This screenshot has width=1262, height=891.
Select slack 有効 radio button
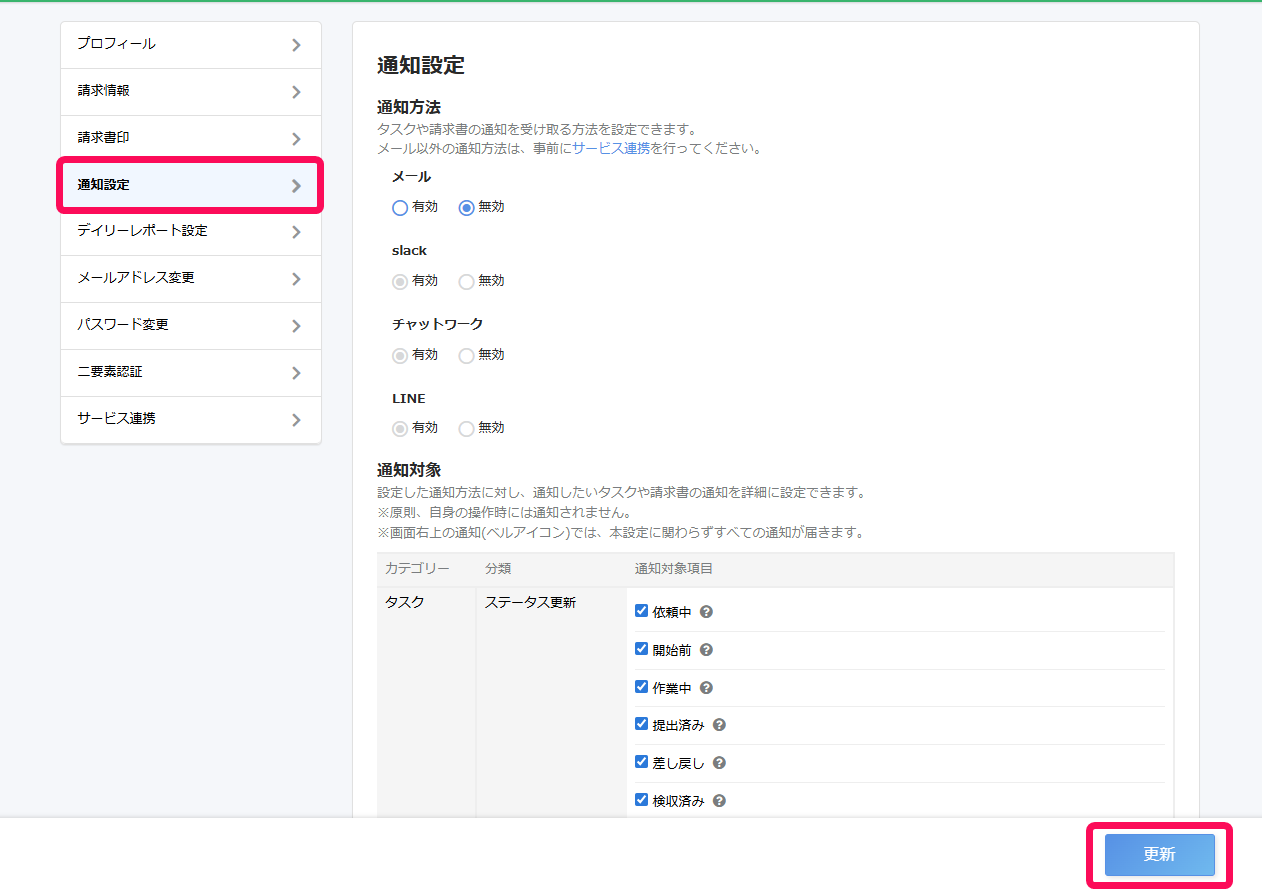tap(400, 282)
